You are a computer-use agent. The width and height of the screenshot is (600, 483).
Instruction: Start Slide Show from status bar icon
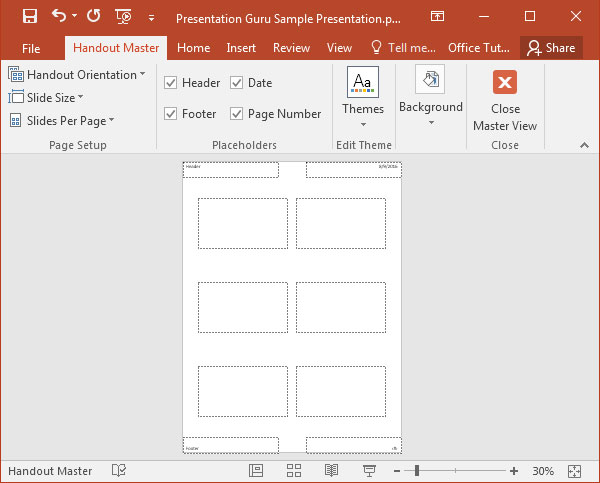click(369, 471)
